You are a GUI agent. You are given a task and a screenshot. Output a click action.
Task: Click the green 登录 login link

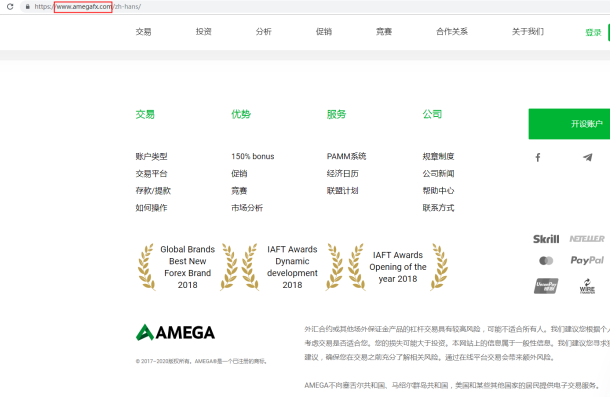(593, 33)
